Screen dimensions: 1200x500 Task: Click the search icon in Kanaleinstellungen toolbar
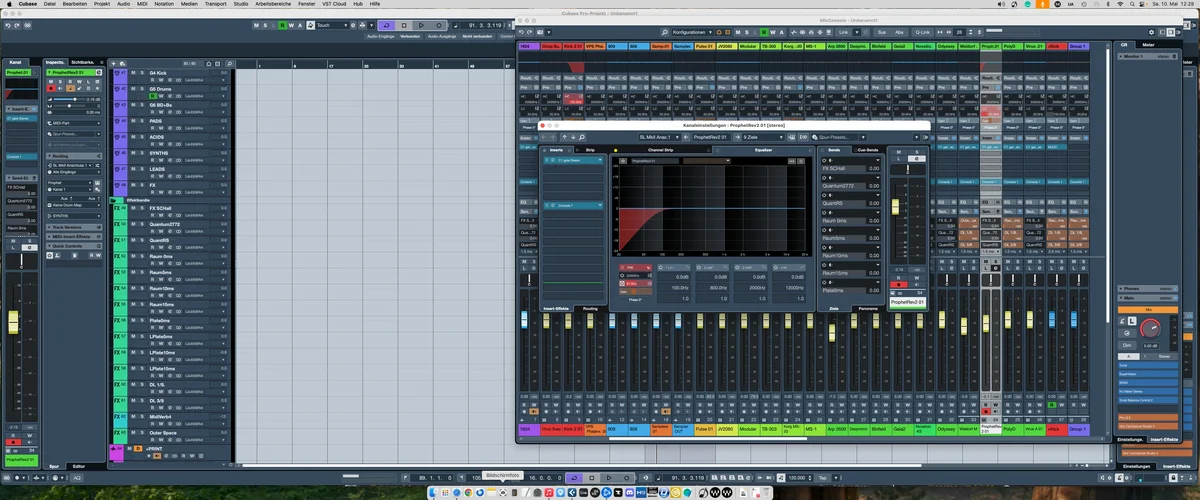click(582, 137)
